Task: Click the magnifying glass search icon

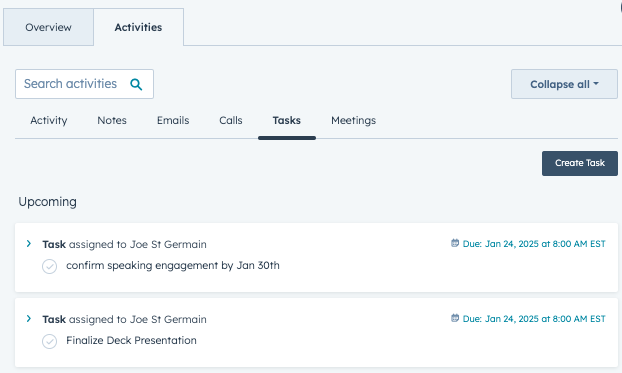Action: [x=136, y=84]
